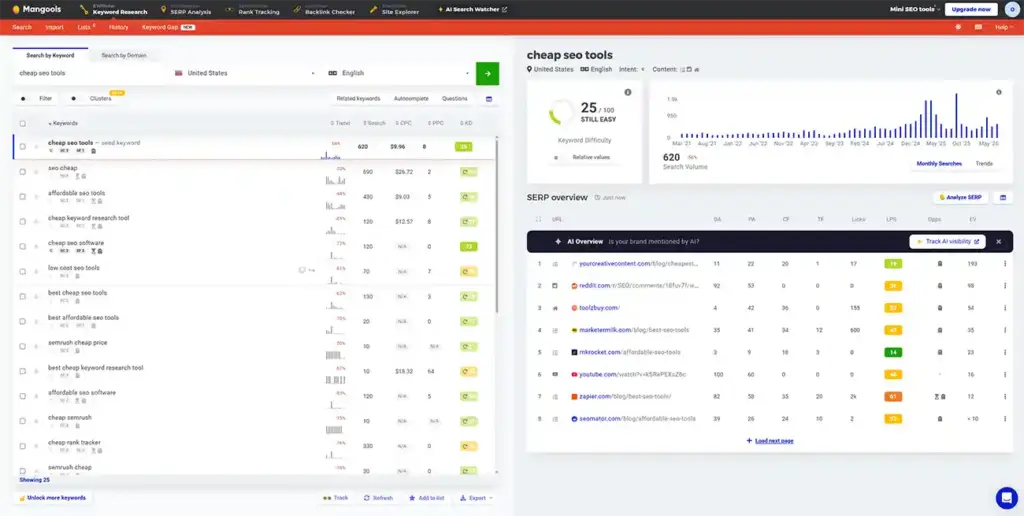Click the Upgrade now button

(x=971, y=10)
